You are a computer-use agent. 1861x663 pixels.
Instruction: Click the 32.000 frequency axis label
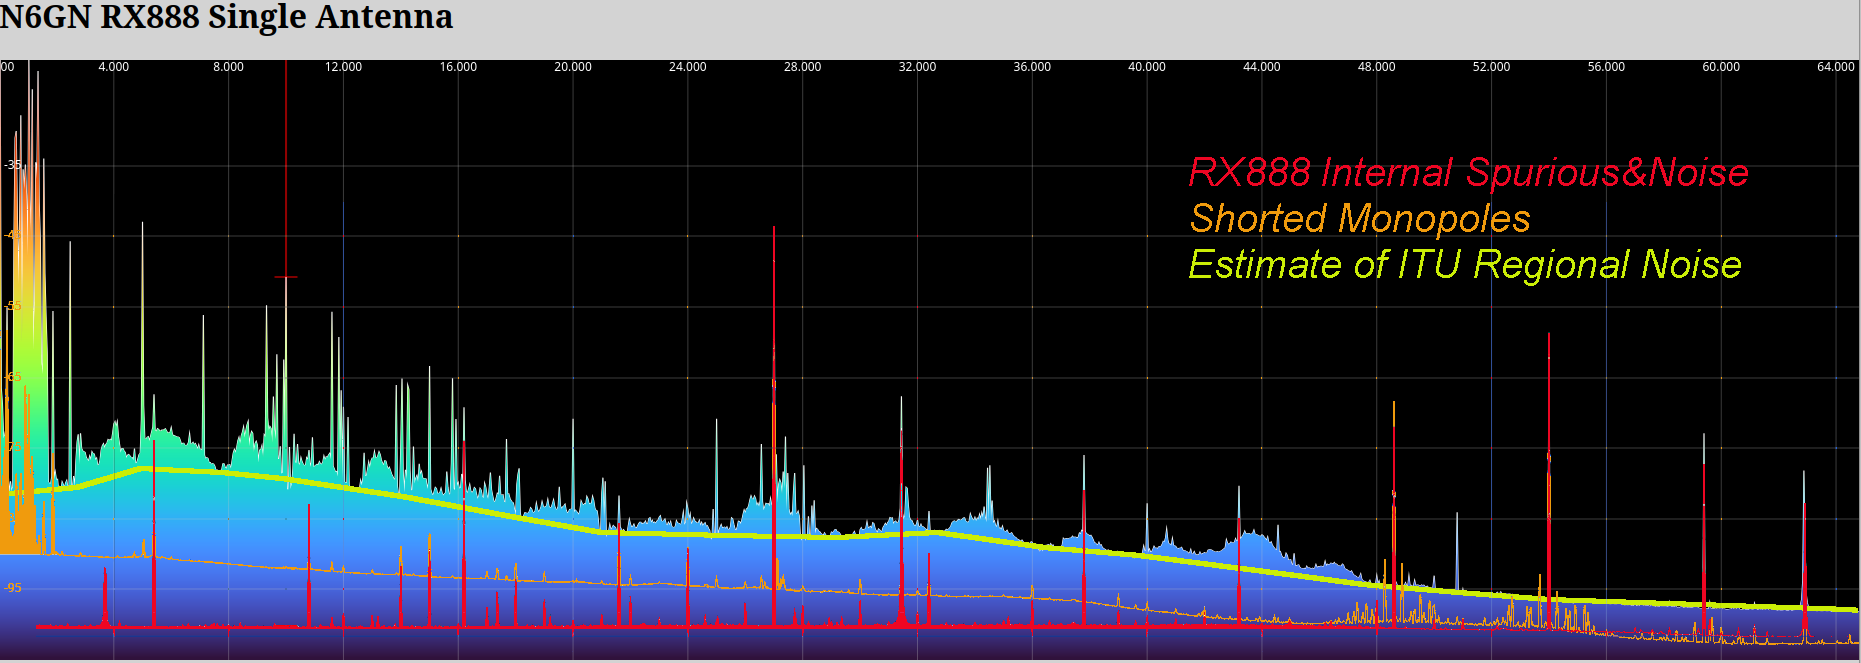tap(917, 67)
